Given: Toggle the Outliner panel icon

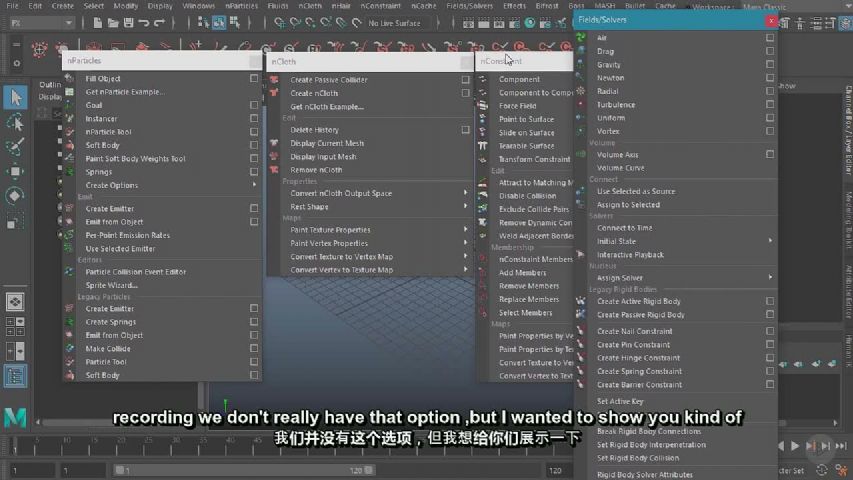Looking at the screenshot, I should click(x=15, y=376).
